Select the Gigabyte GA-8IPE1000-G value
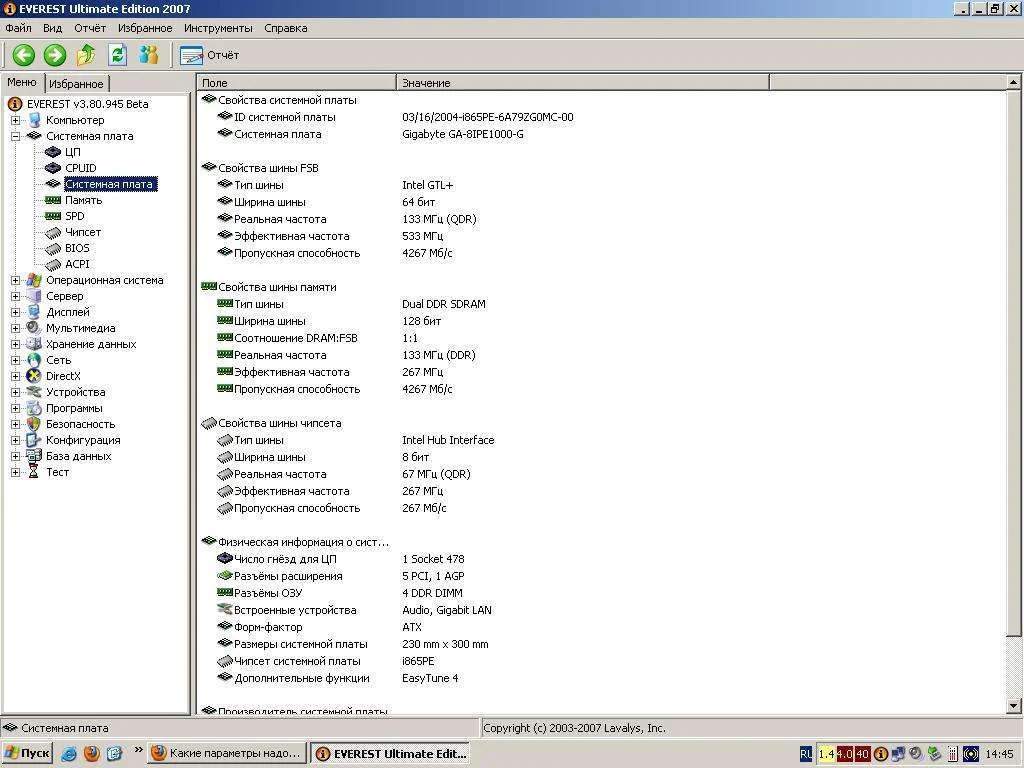The height and width of the screenshot is (768, 1024). tap(462, 135)
